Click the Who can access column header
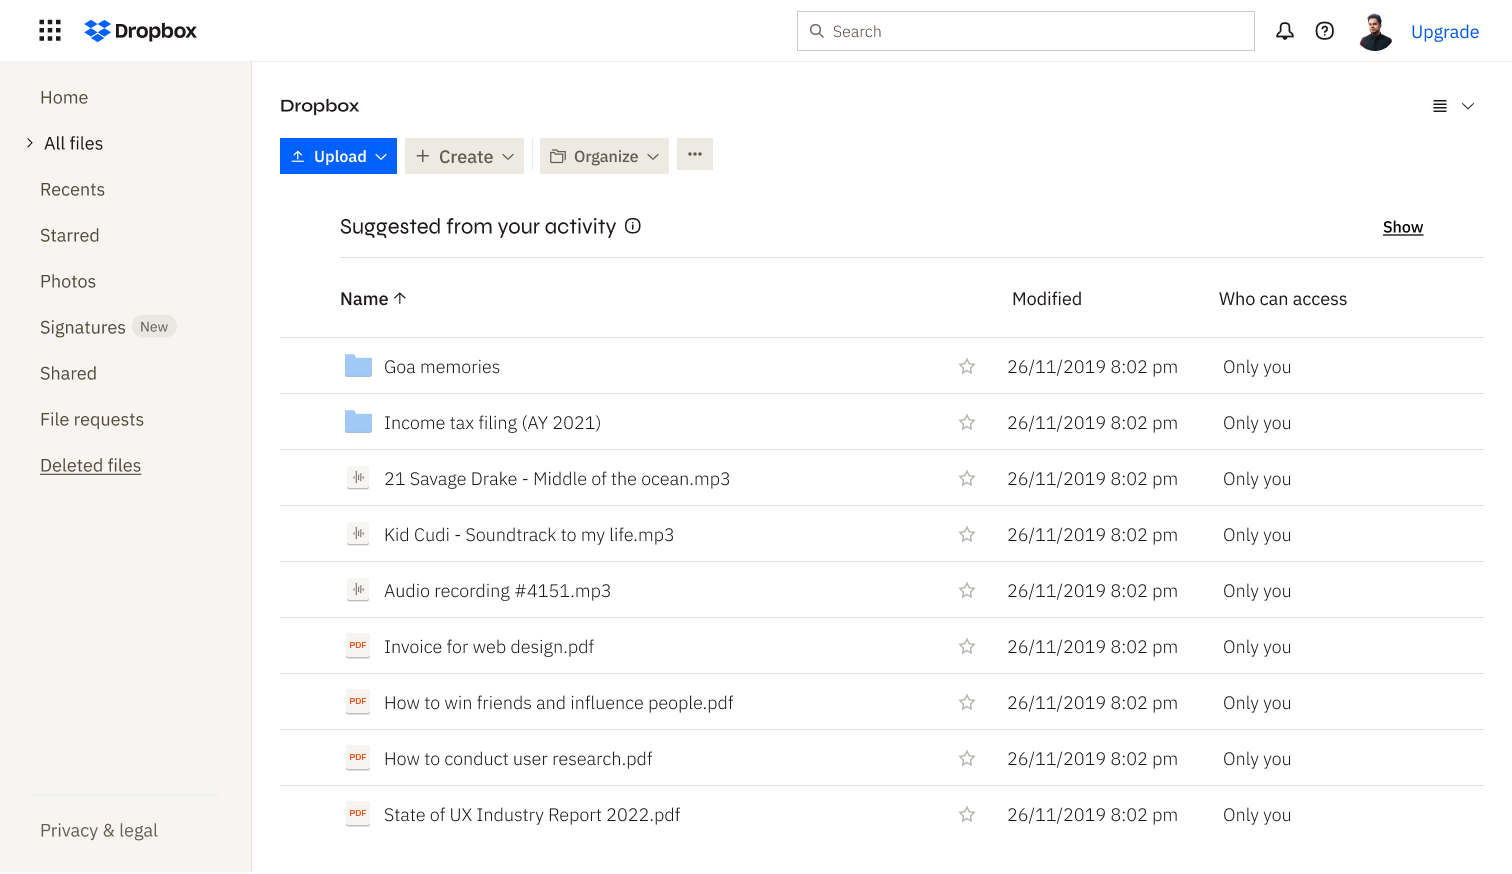This screenshot has width=1512, height=874. tap(1283, 298)
